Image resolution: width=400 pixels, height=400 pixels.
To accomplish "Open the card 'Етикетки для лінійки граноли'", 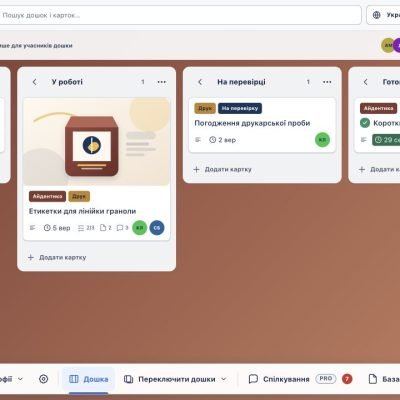I will [x=82, y=211].
